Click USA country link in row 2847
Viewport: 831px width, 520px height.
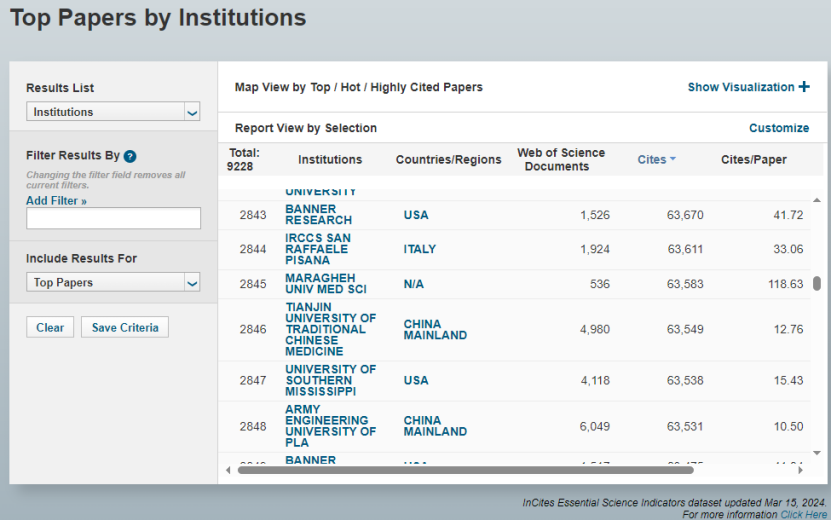click(x=416, y=380)
